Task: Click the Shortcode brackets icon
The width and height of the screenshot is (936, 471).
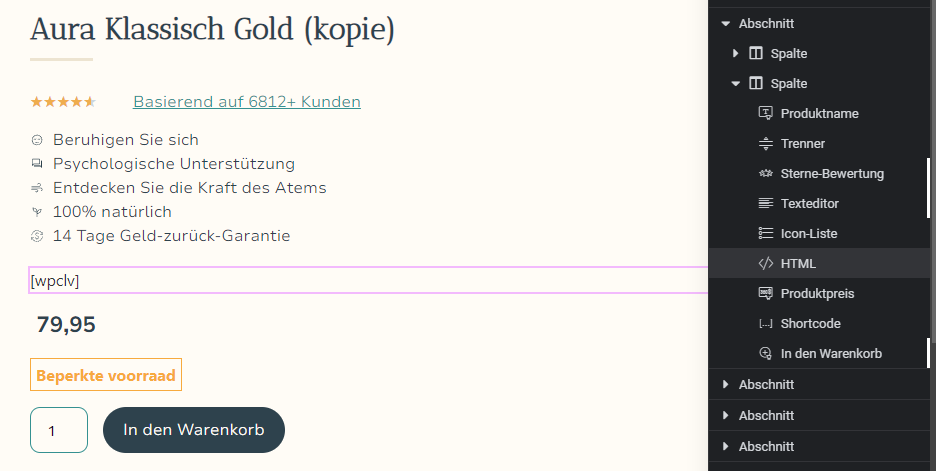Action: point(766,323)
